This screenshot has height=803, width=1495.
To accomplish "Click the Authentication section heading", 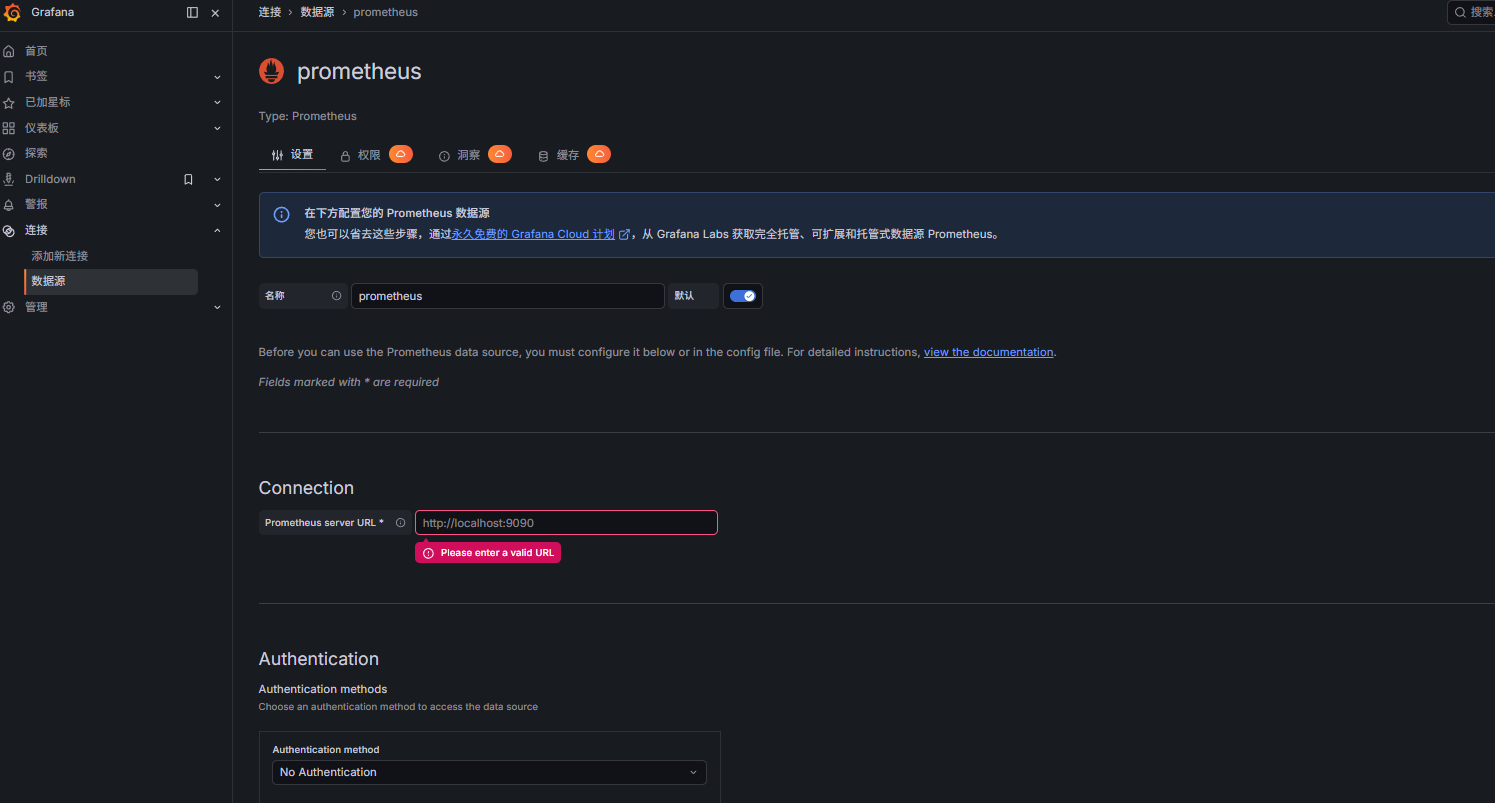I will coord(319,659).
